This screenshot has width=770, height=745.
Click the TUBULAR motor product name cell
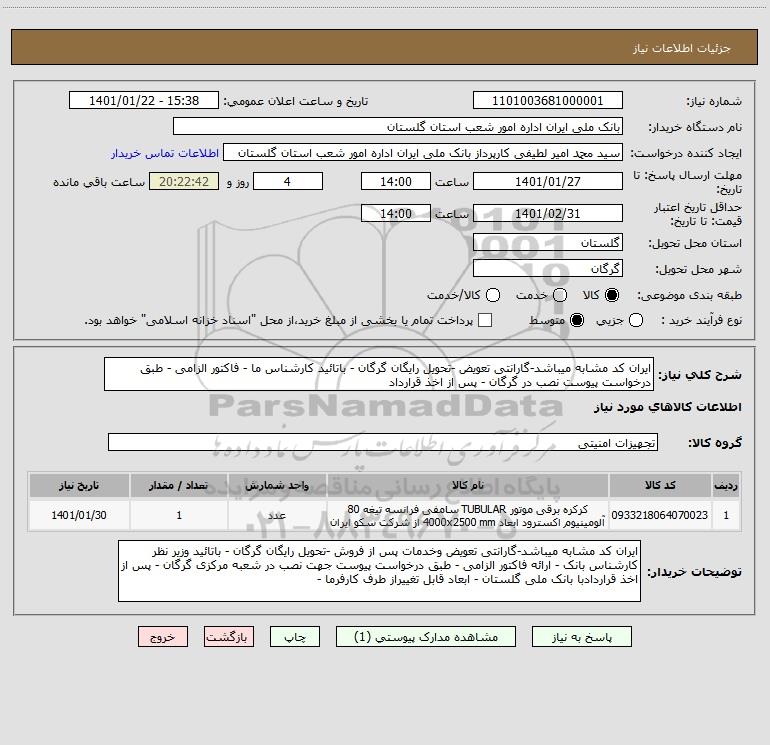click(x=468, y=515)
